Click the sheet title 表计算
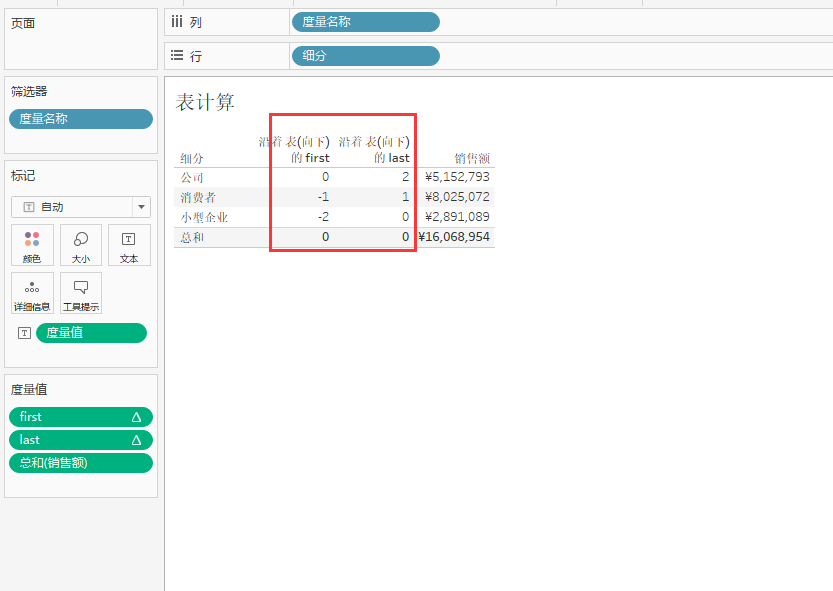Image resolution: width=833 pixels, height=591 pixels. coord(205,102)
